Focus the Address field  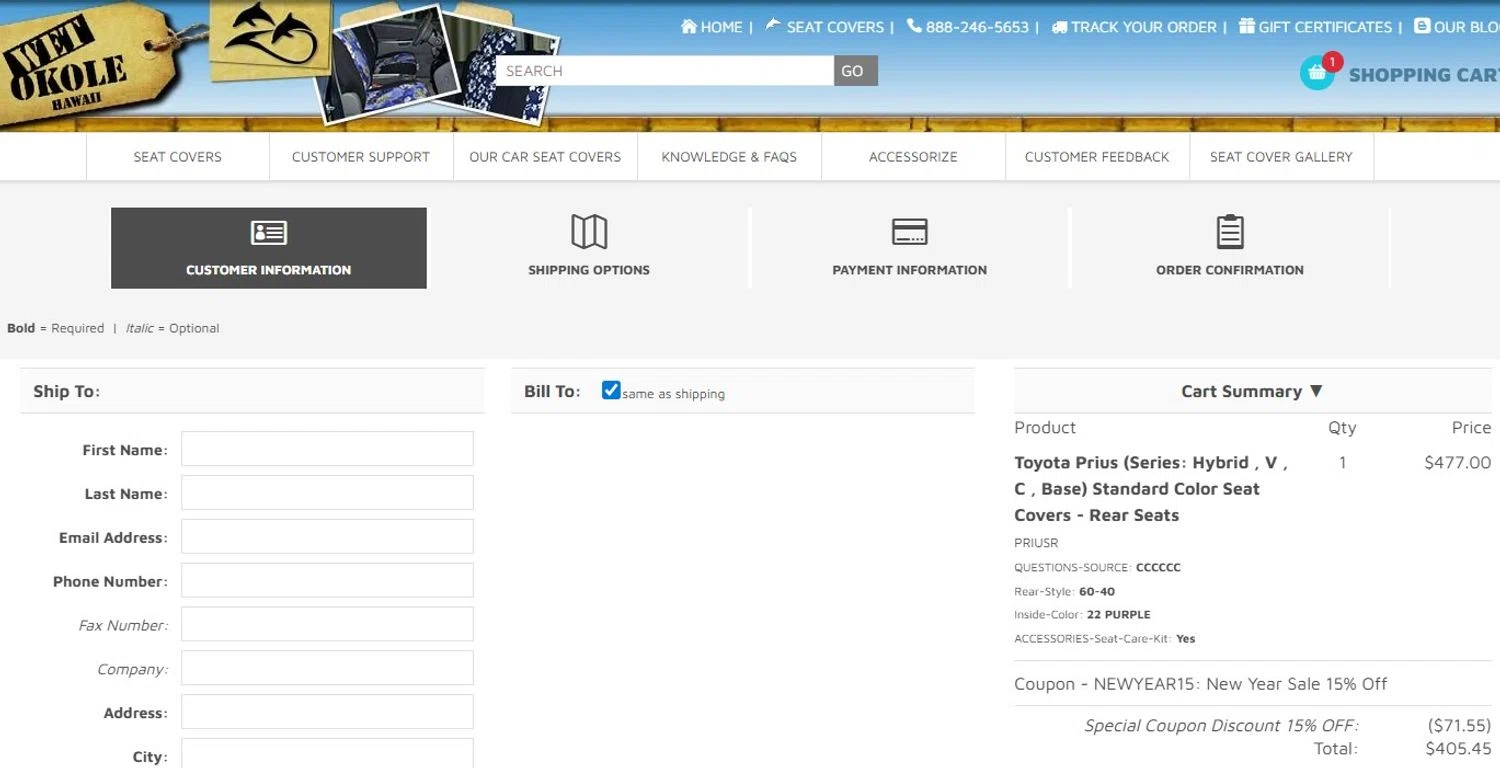tap(327, 713)
